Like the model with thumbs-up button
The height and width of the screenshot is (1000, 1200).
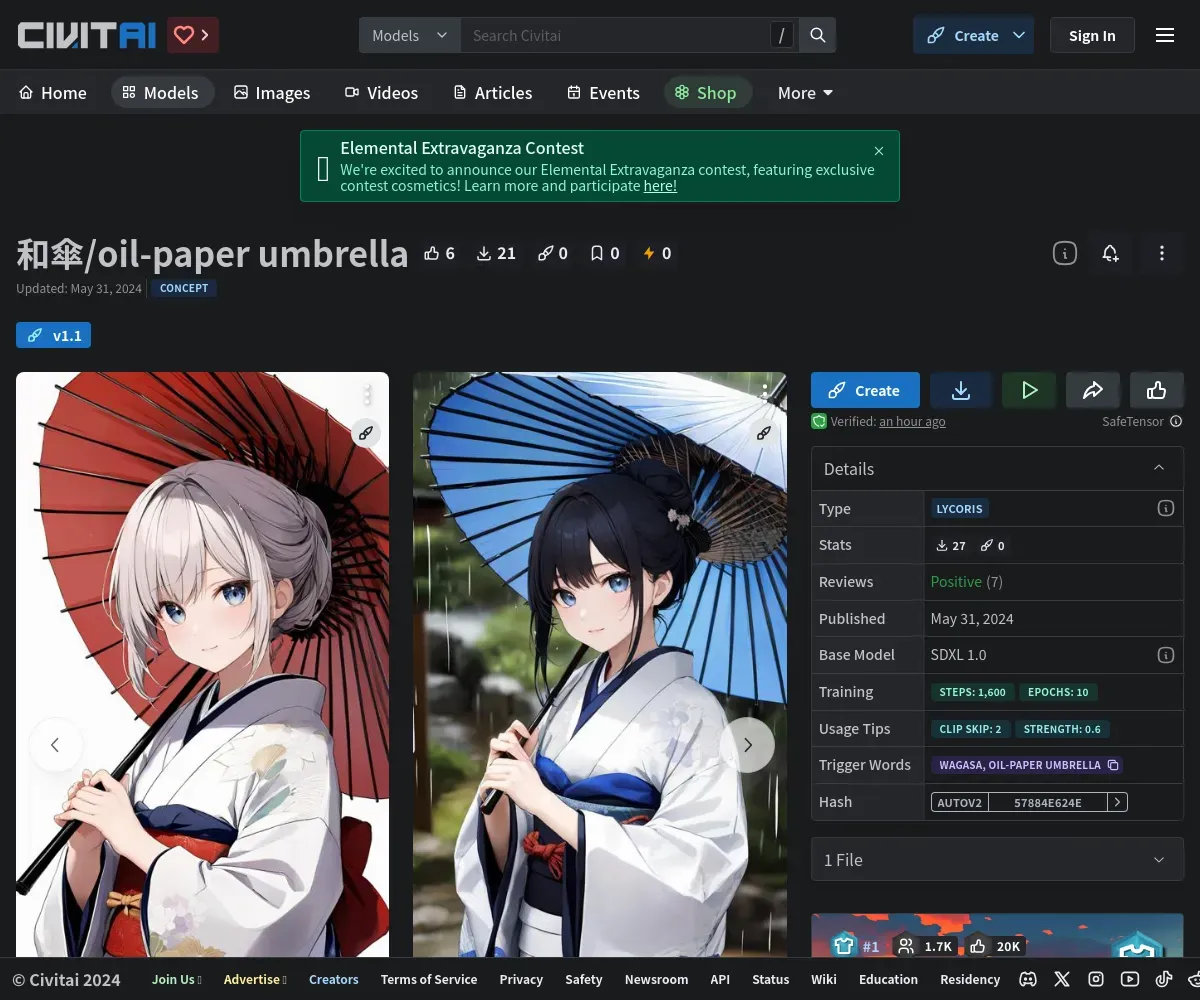(1157, 391)
